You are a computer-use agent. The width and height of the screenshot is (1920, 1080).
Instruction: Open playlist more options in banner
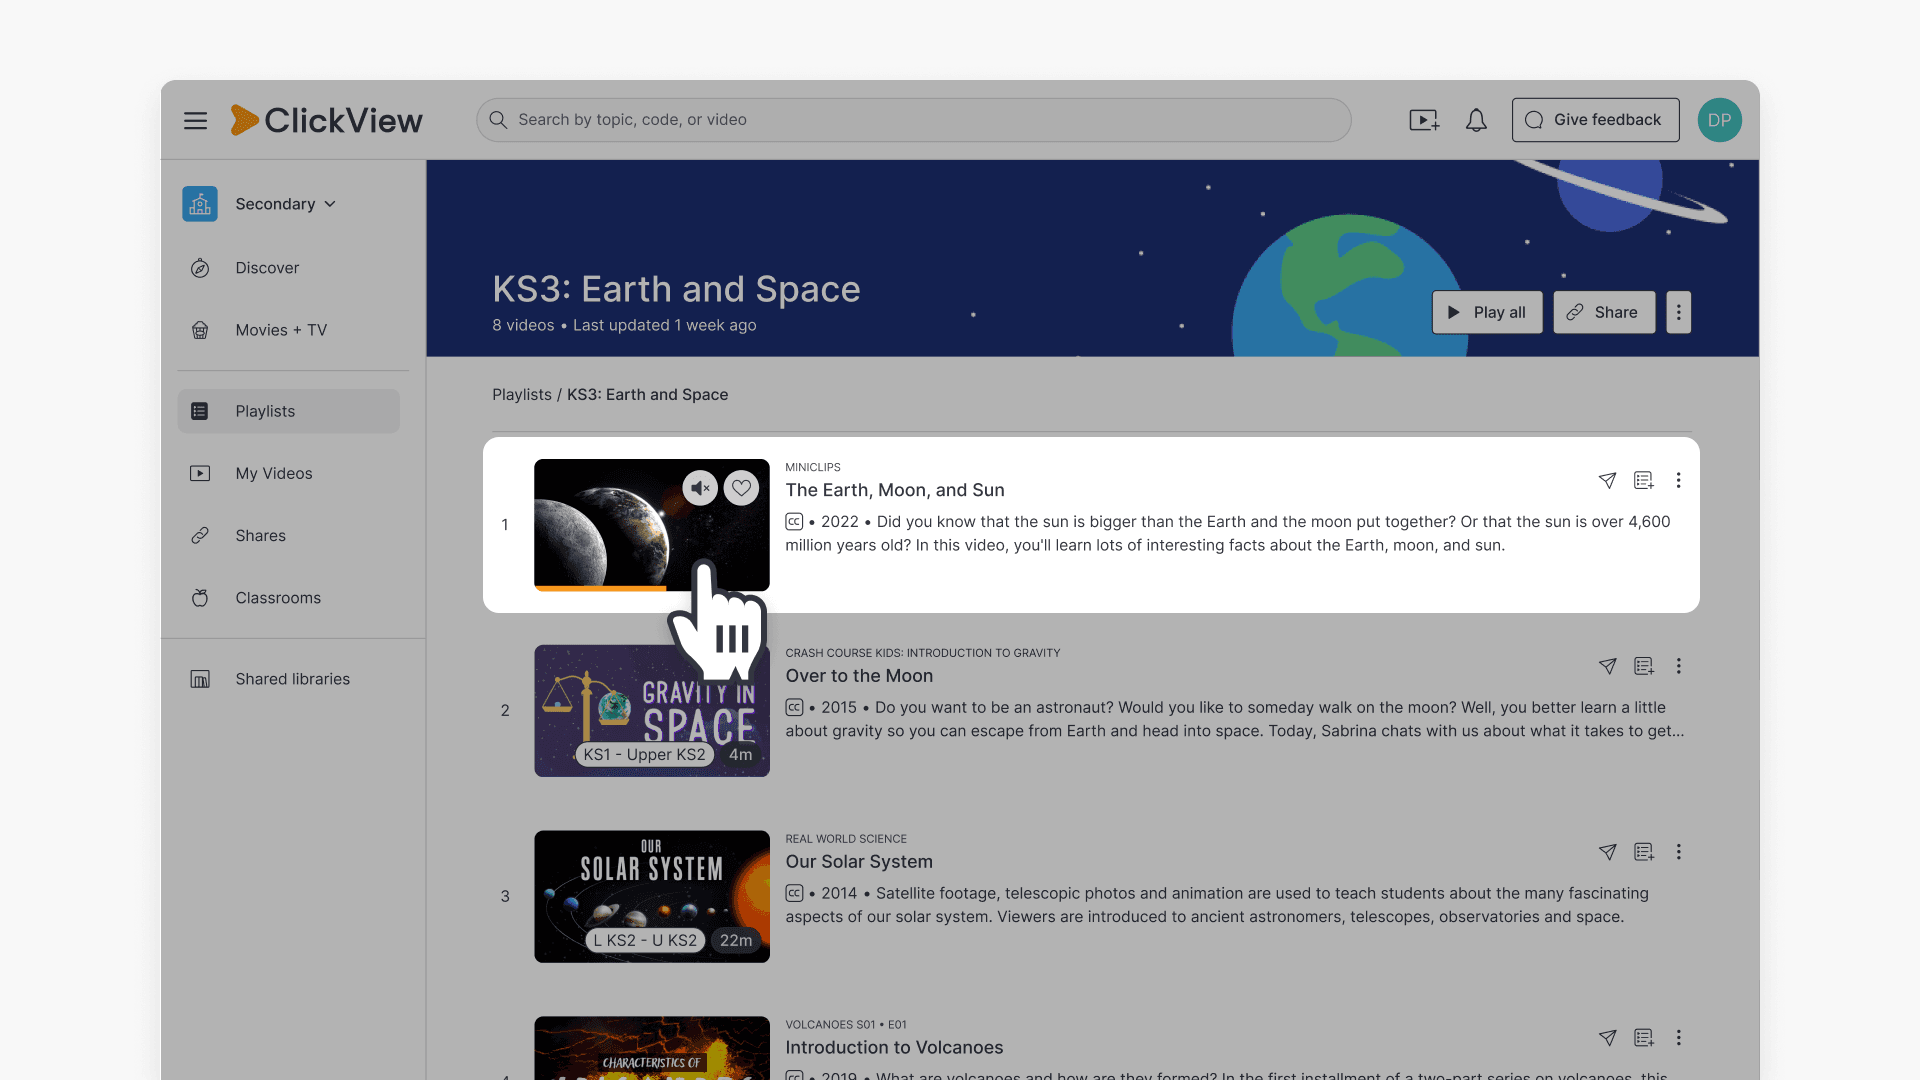pyautogui.click(x=1679, y=312)
